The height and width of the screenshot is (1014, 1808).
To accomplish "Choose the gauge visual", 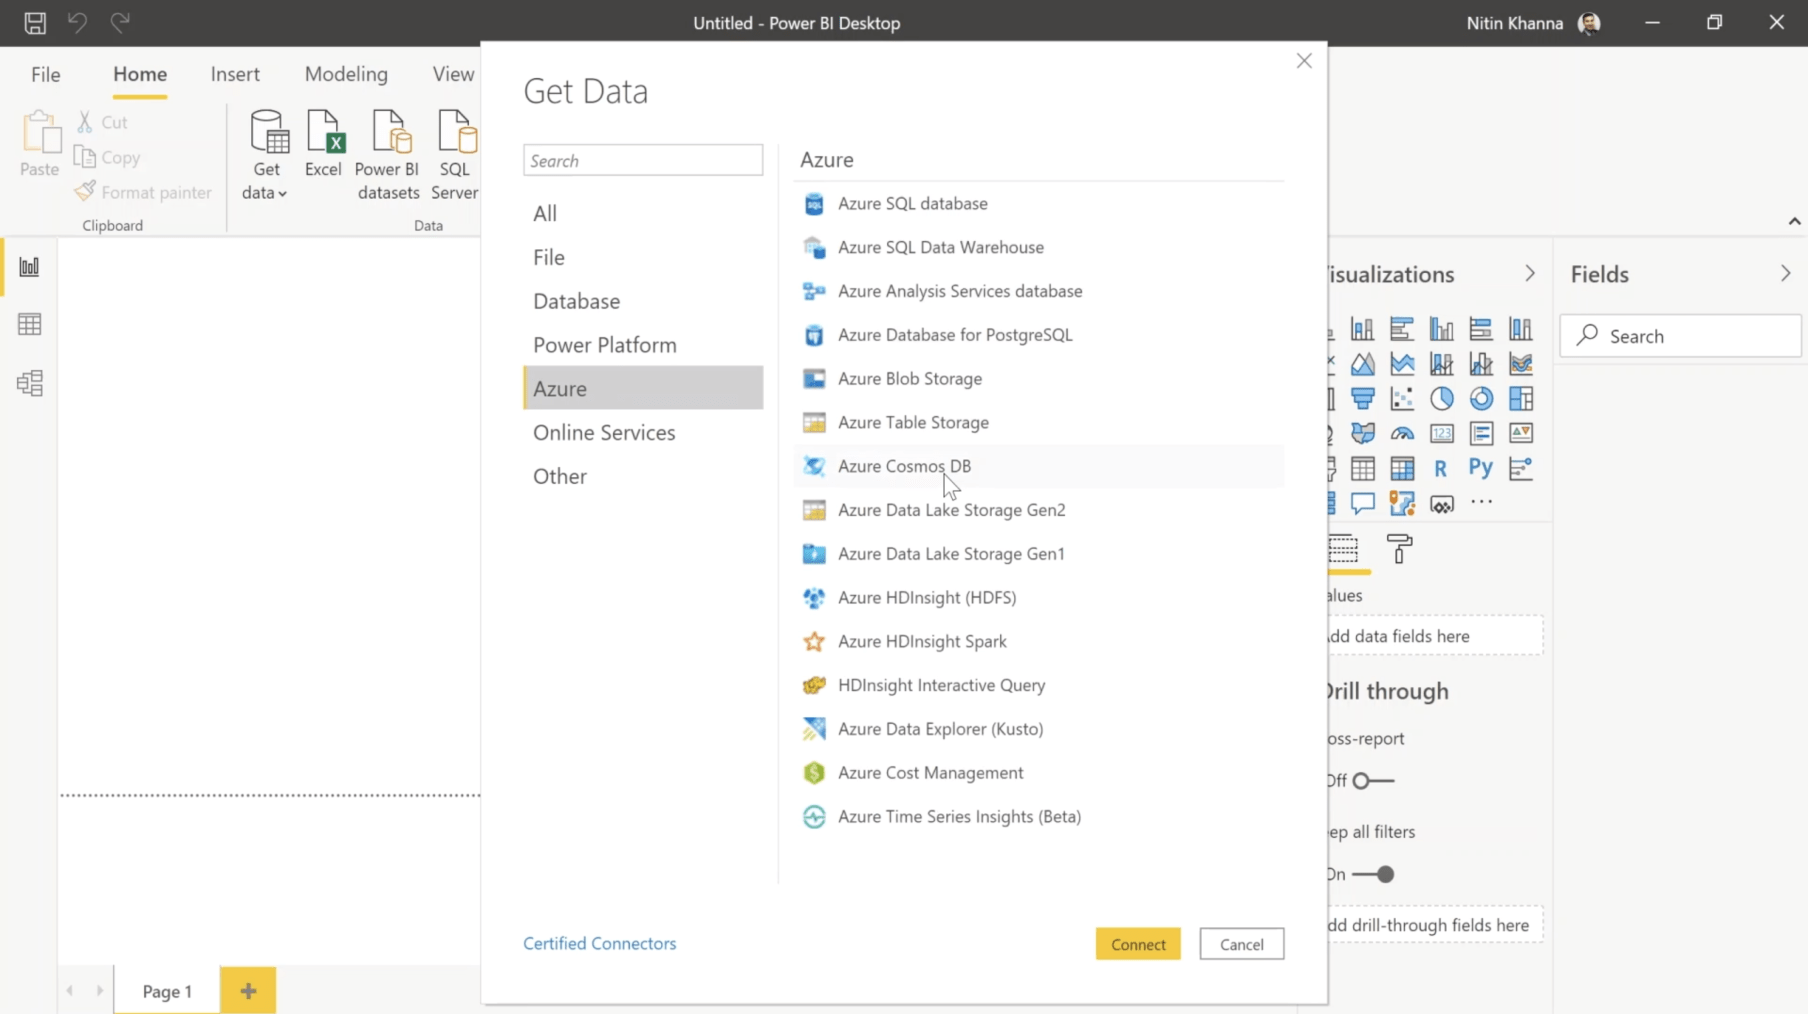I will [1402, 433].
